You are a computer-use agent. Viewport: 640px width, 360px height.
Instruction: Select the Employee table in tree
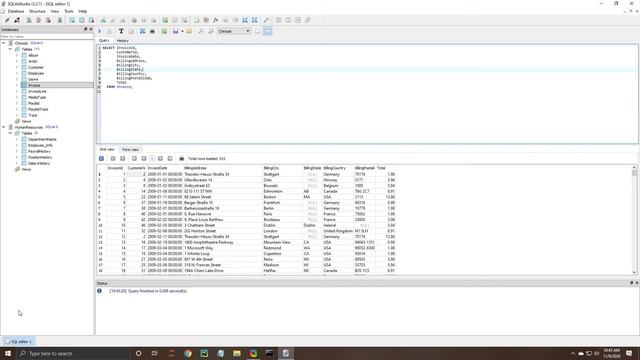[36, 73]
